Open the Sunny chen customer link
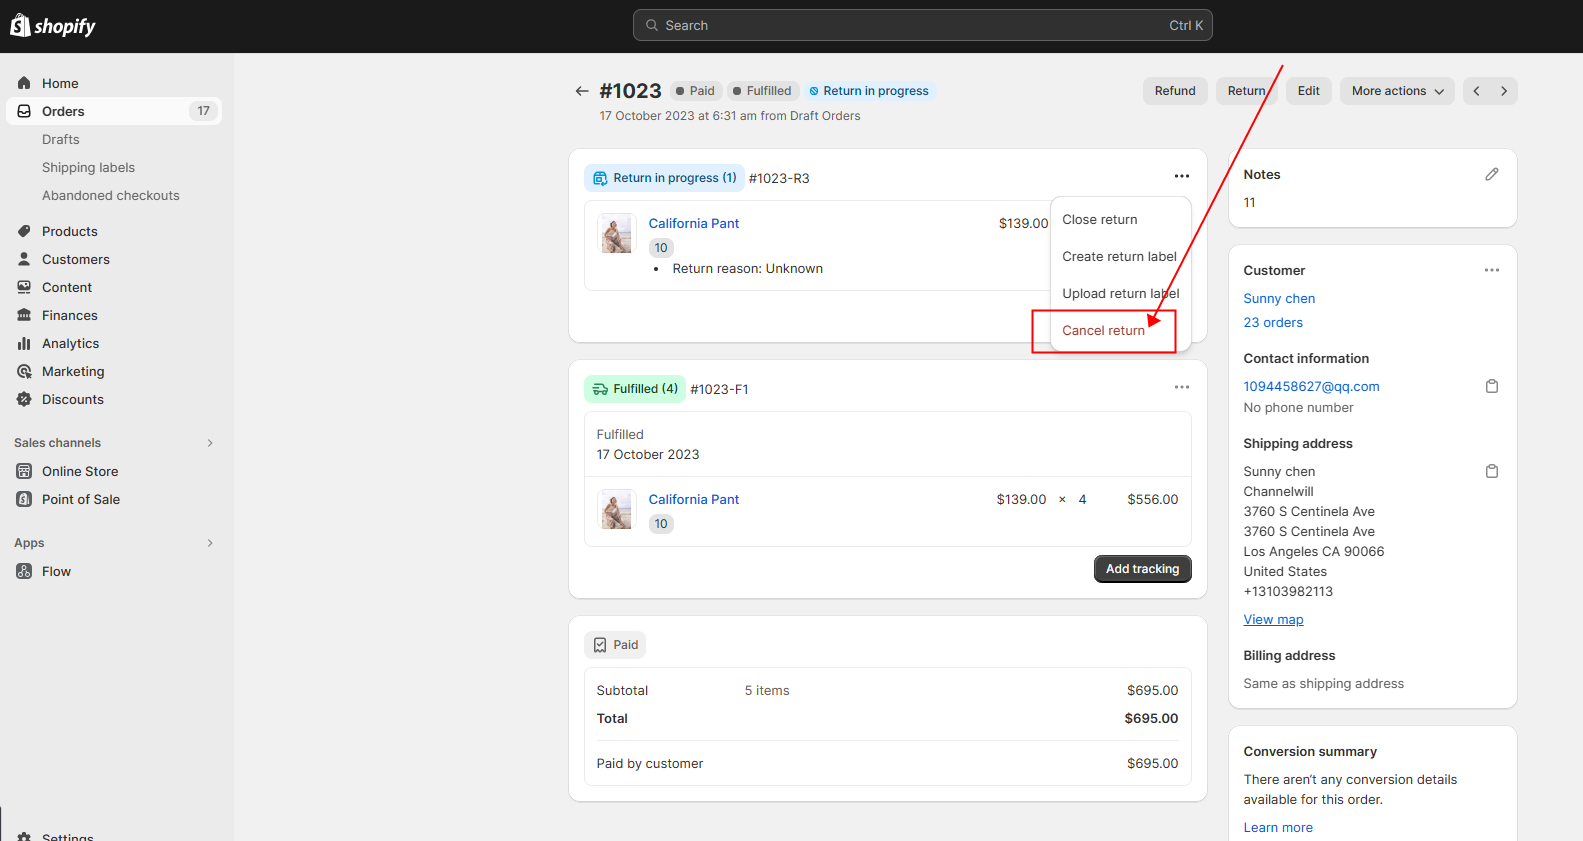 [1279, 299]
